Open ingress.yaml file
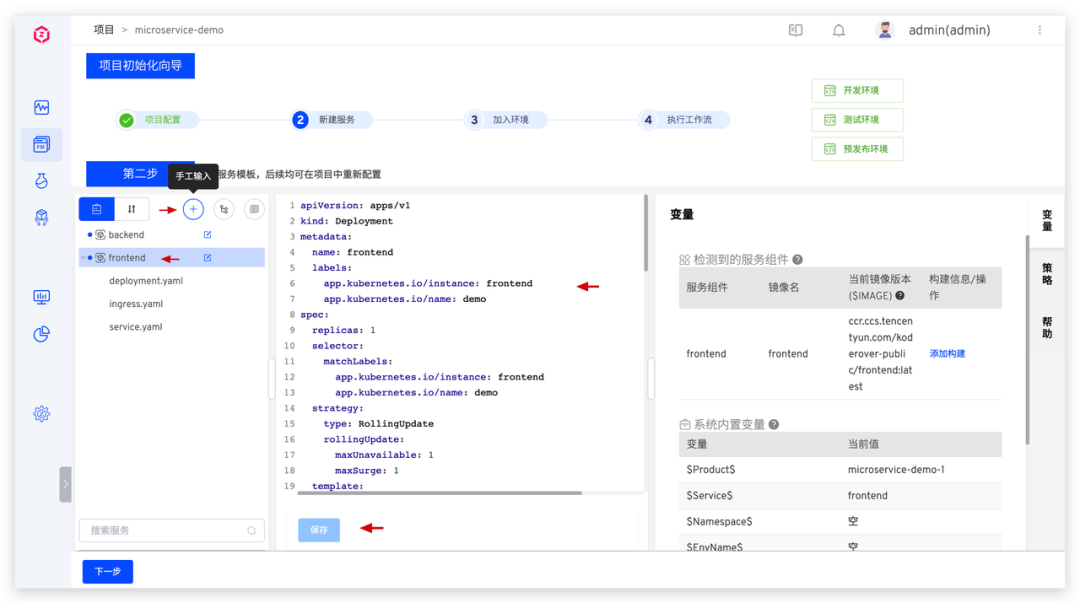Image resolution: width=1080 pixels, height=603 pixels. coord(136,304)
